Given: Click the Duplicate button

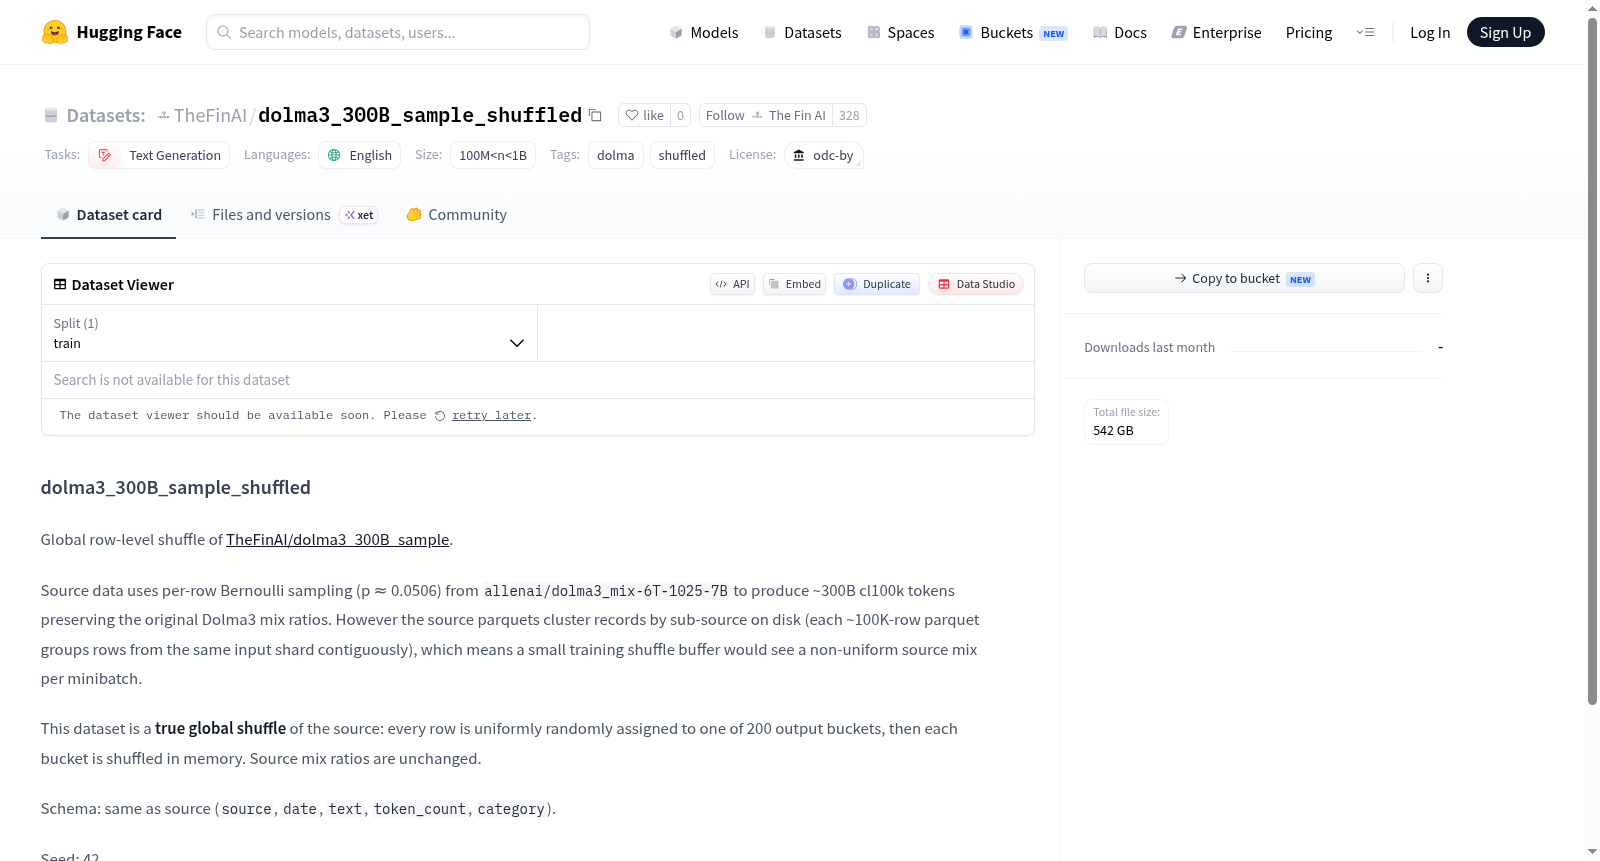Looking at the screenshot, I should 877,284.
